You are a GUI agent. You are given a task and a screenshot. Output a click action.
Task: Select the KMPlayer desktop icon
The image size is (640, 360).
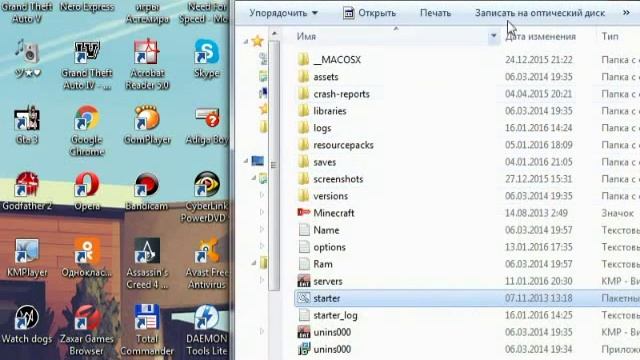[27, 257]
